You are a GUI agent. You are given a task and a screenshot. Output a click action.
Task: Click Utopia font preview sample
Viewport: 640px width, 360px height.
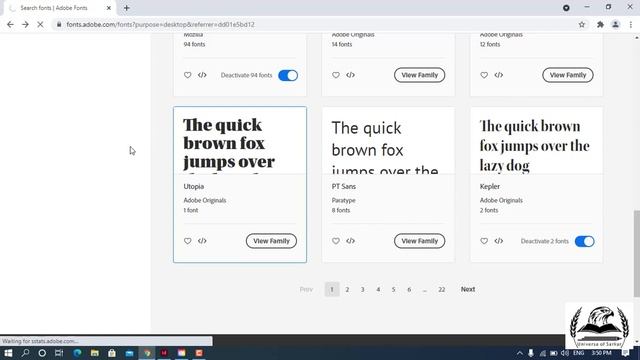240,141
